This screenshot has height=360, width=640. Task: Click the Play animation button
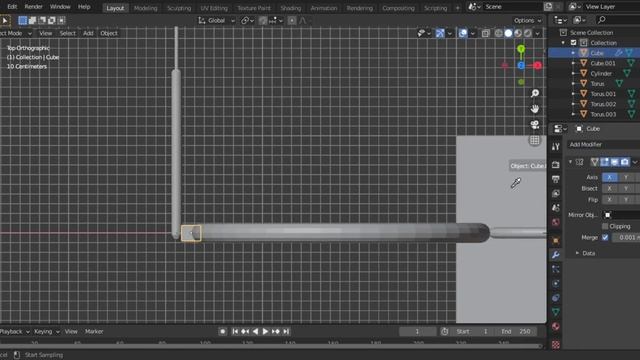coord(265,332)
